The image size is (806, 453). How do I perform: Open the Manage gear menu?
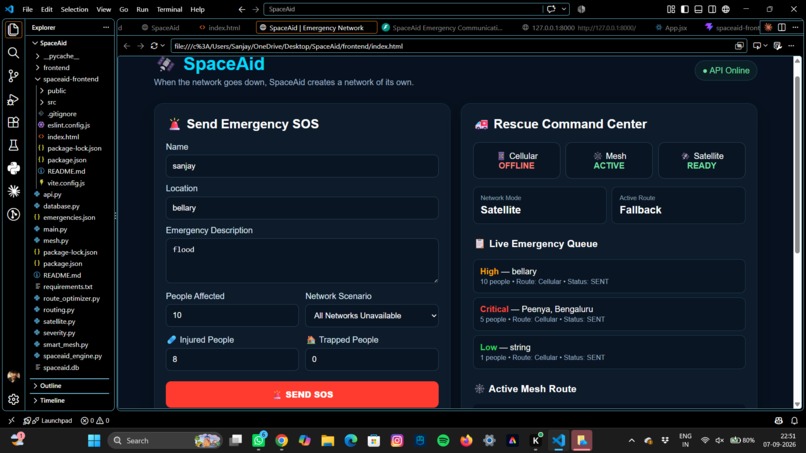click(x=13, y=399)
